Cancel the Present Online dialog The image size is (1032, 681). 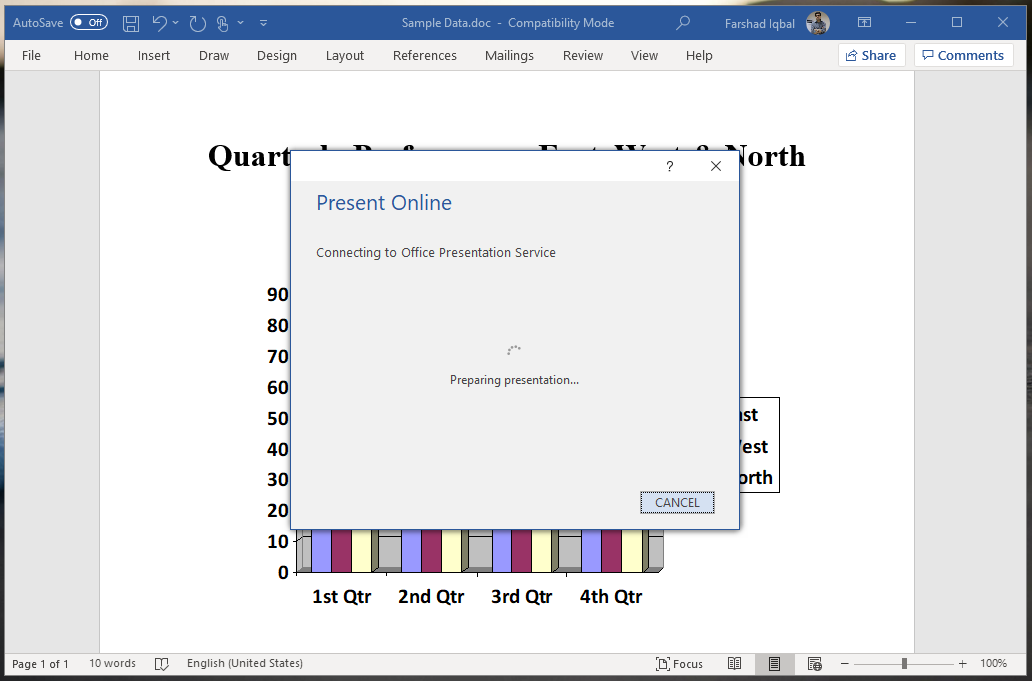pos(677,502)
